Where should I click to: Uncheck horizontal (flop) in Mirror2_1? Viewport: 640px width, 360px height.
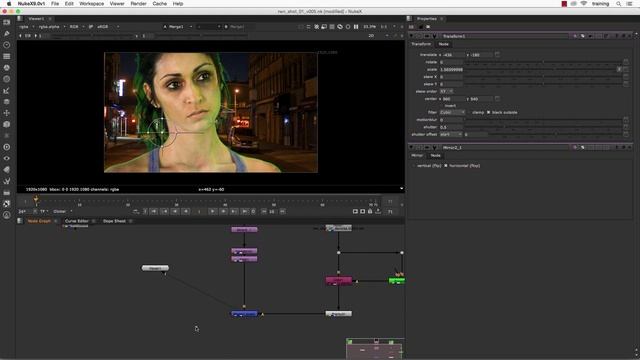click(445, 166)
